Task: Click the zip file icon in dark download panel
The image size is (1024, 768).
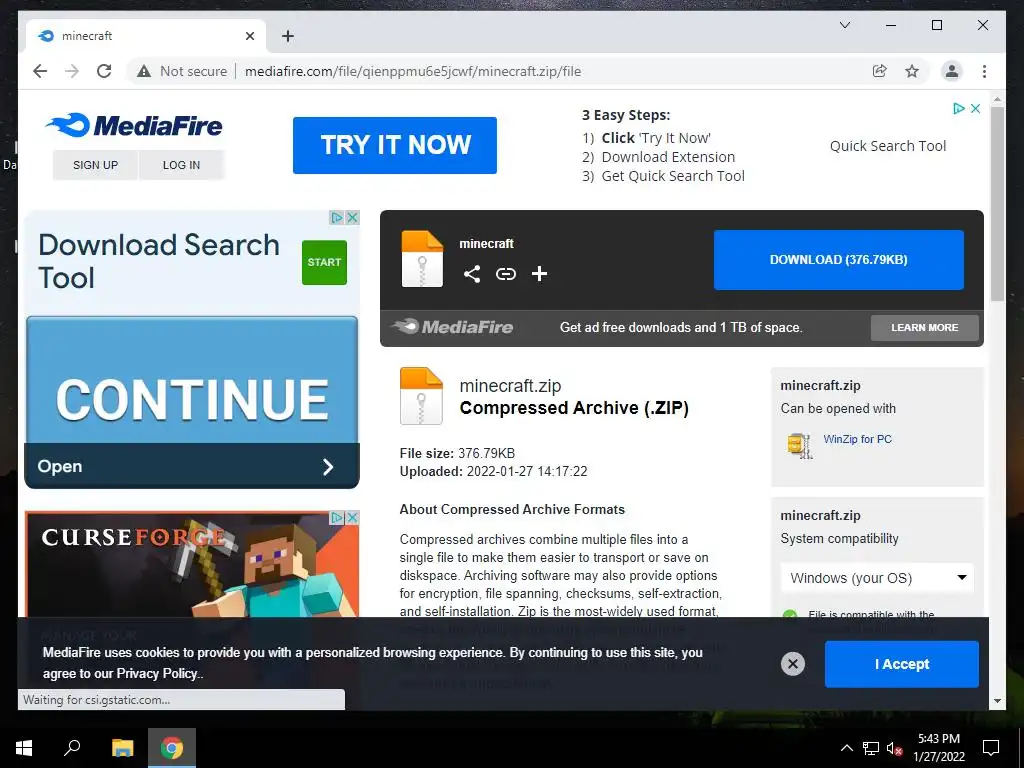Action: pos(422,259)
